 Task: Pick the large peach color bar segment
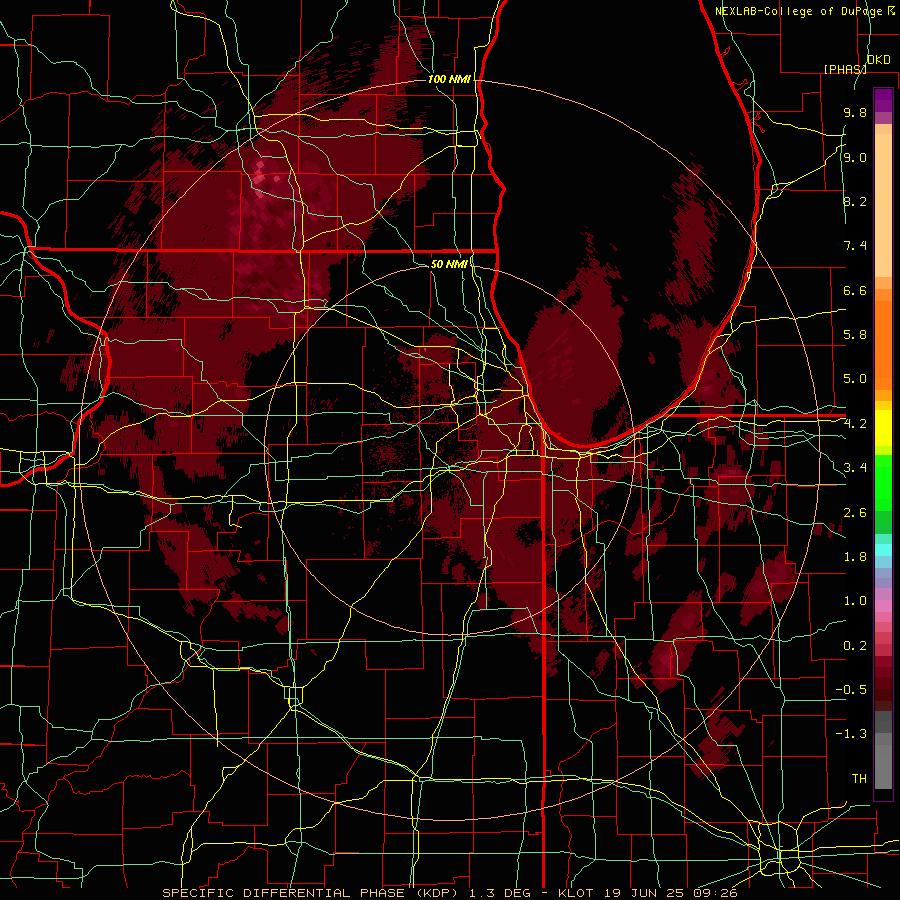click(883, 205)
